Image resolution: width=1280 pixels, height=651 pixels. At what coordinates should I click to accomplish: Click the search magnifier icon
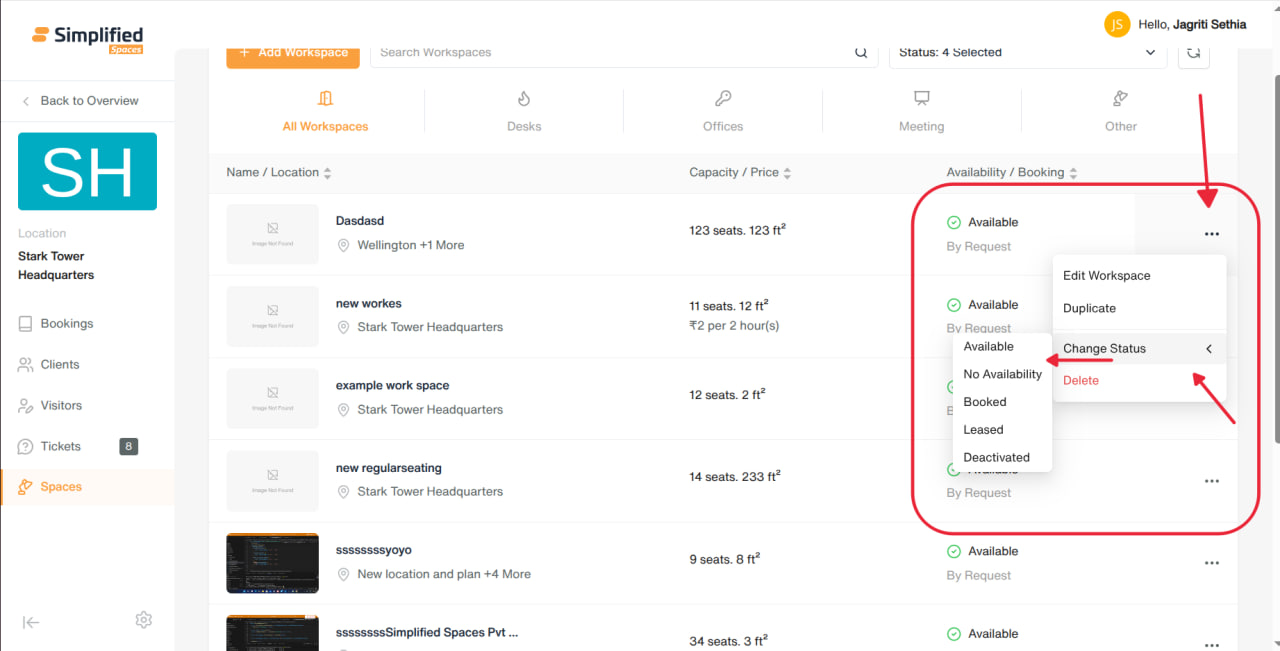click(x=861, y=53)
